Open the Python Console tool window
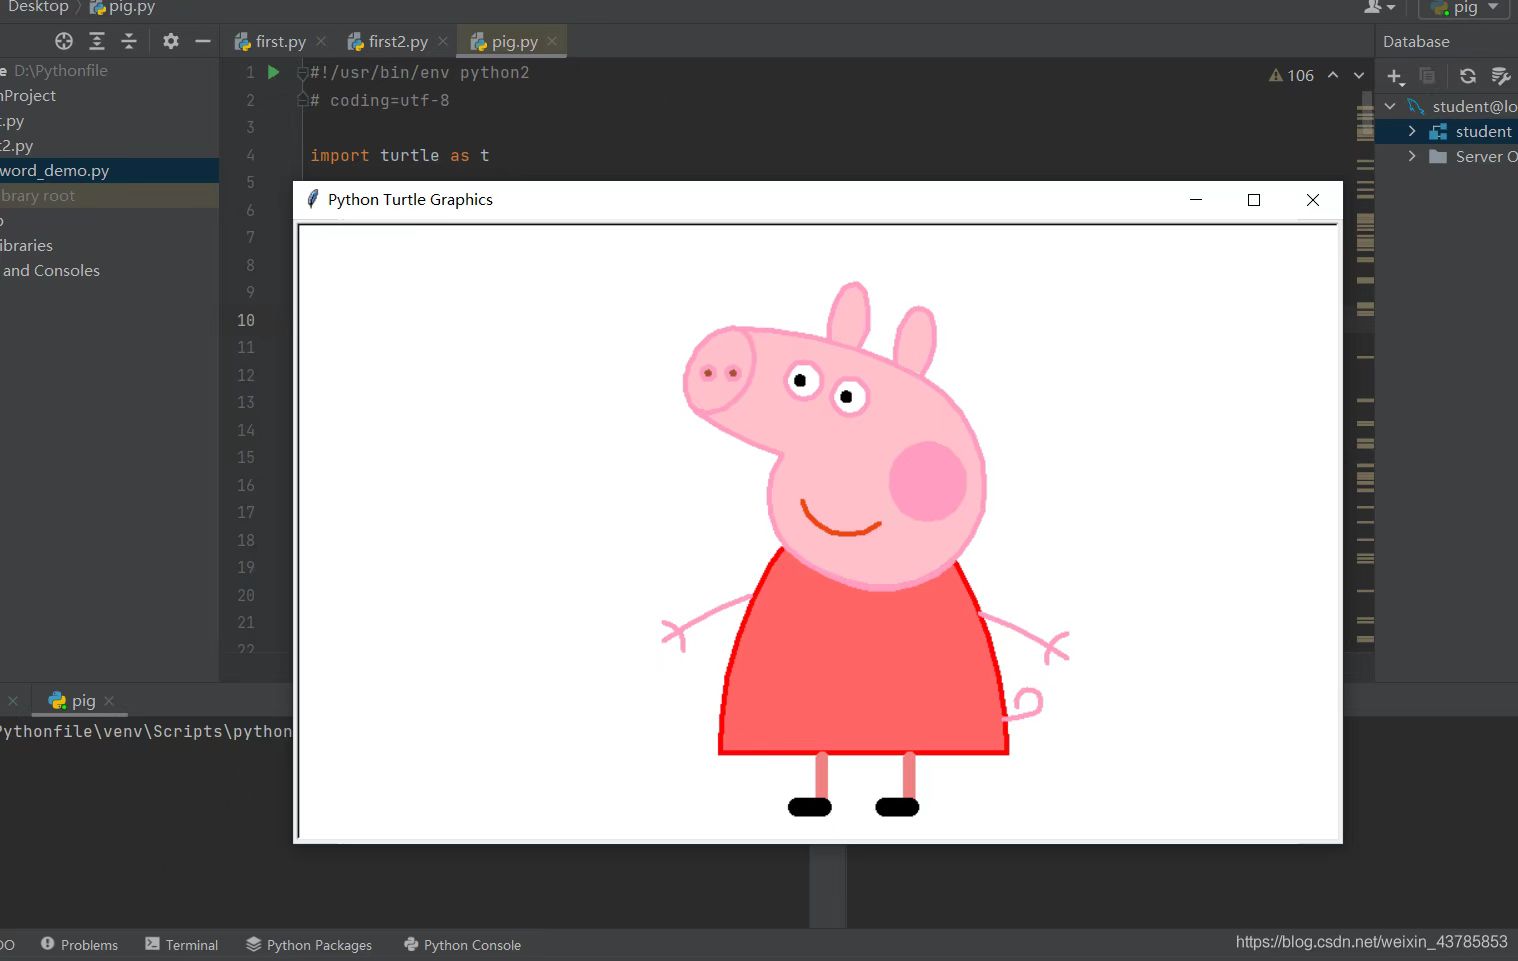The image size is (1518, 961). [462, 945]
